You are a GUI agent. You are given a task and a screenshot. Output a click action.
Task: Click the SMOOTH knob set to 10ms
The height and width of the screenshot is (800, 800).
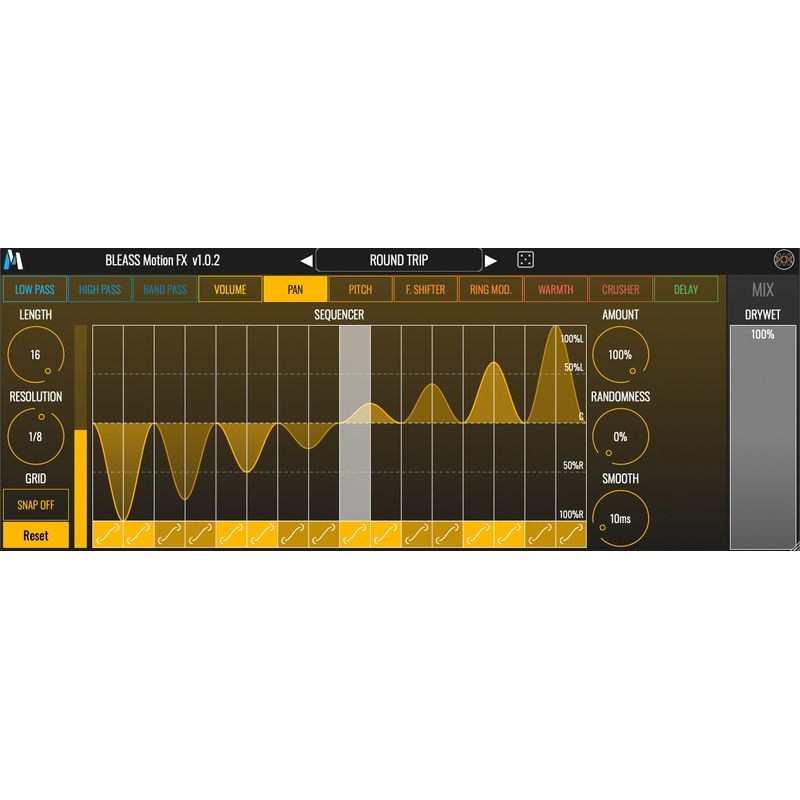coord(622,516)
